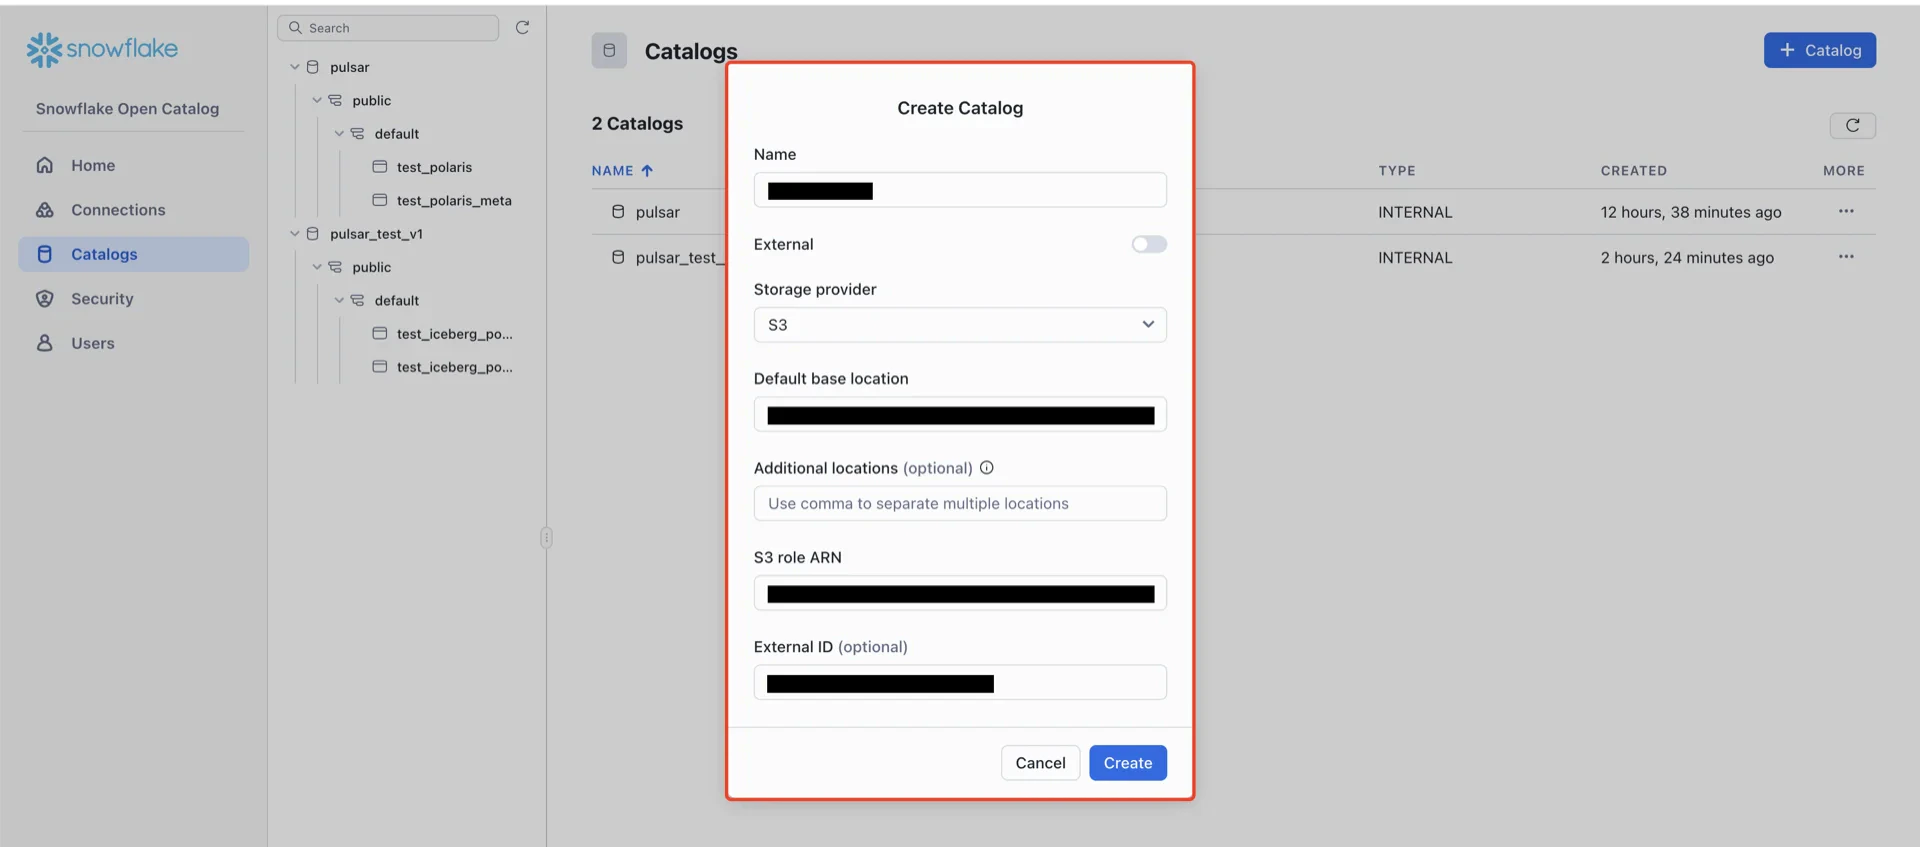This screenshot has width=1920, height=847.
Task: Open more options for pulsar row
Action: pos(1846,211)
